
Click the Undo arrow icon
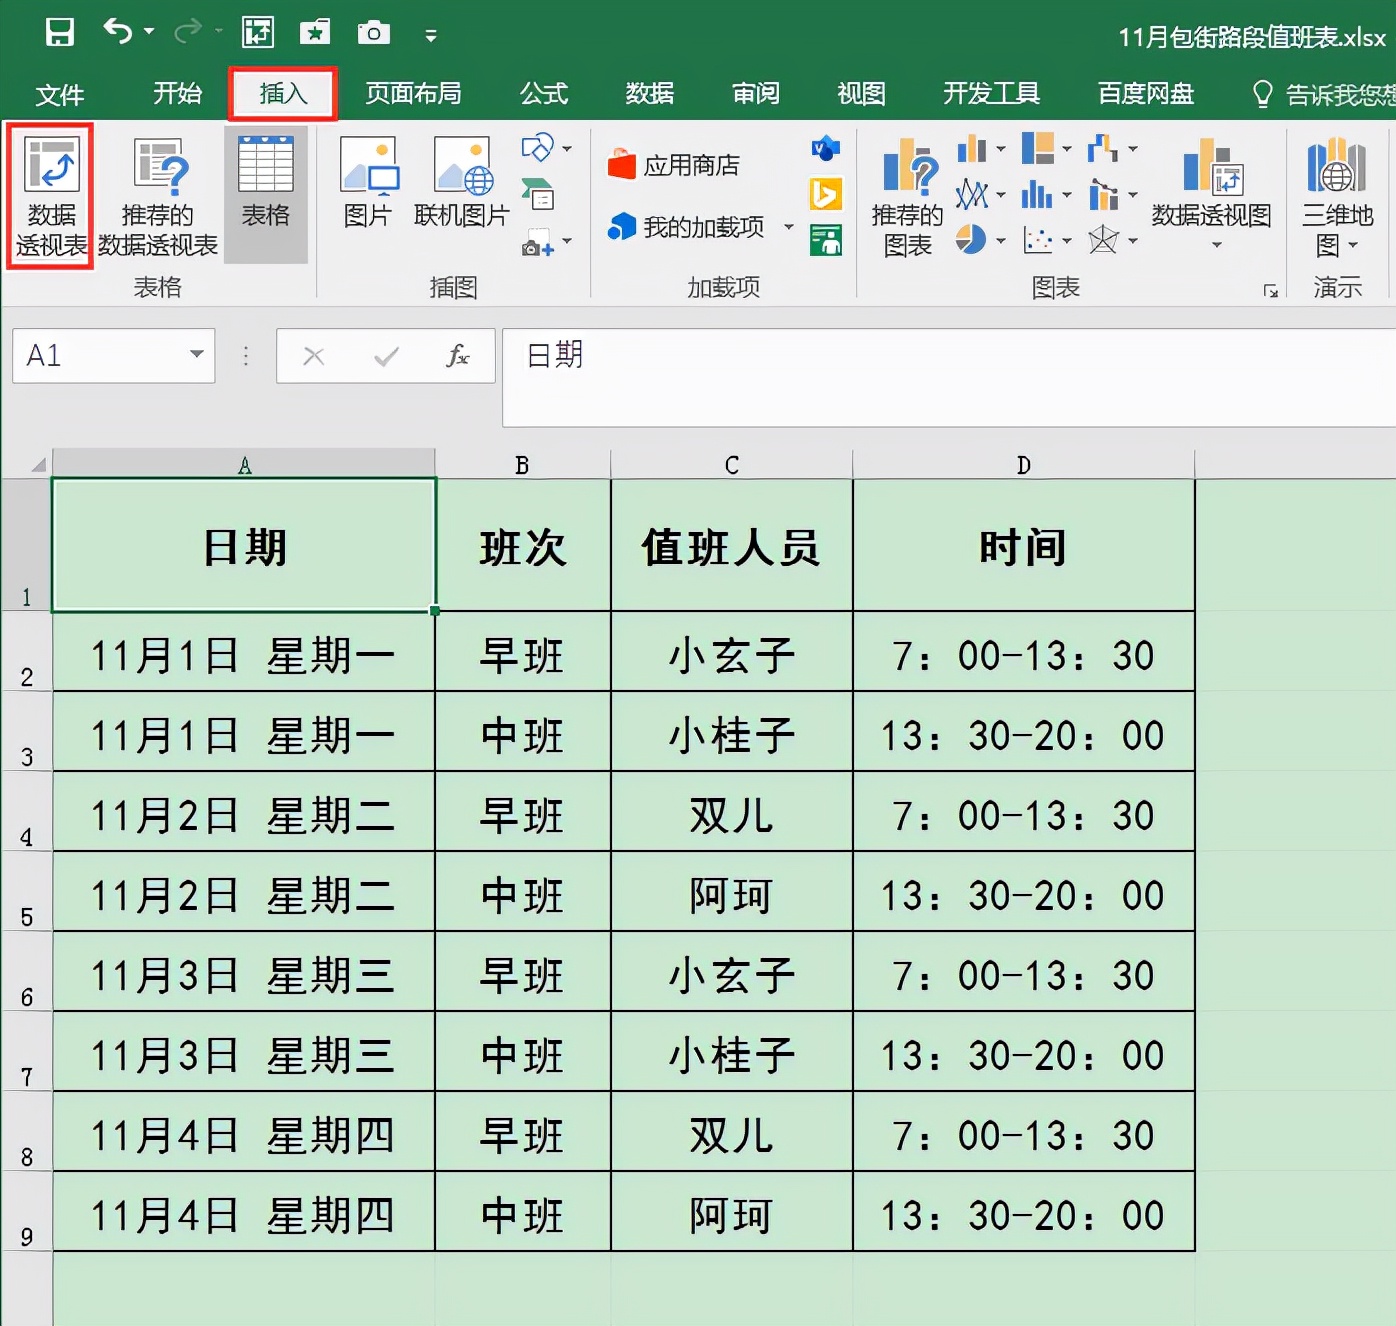pos(118,32)
